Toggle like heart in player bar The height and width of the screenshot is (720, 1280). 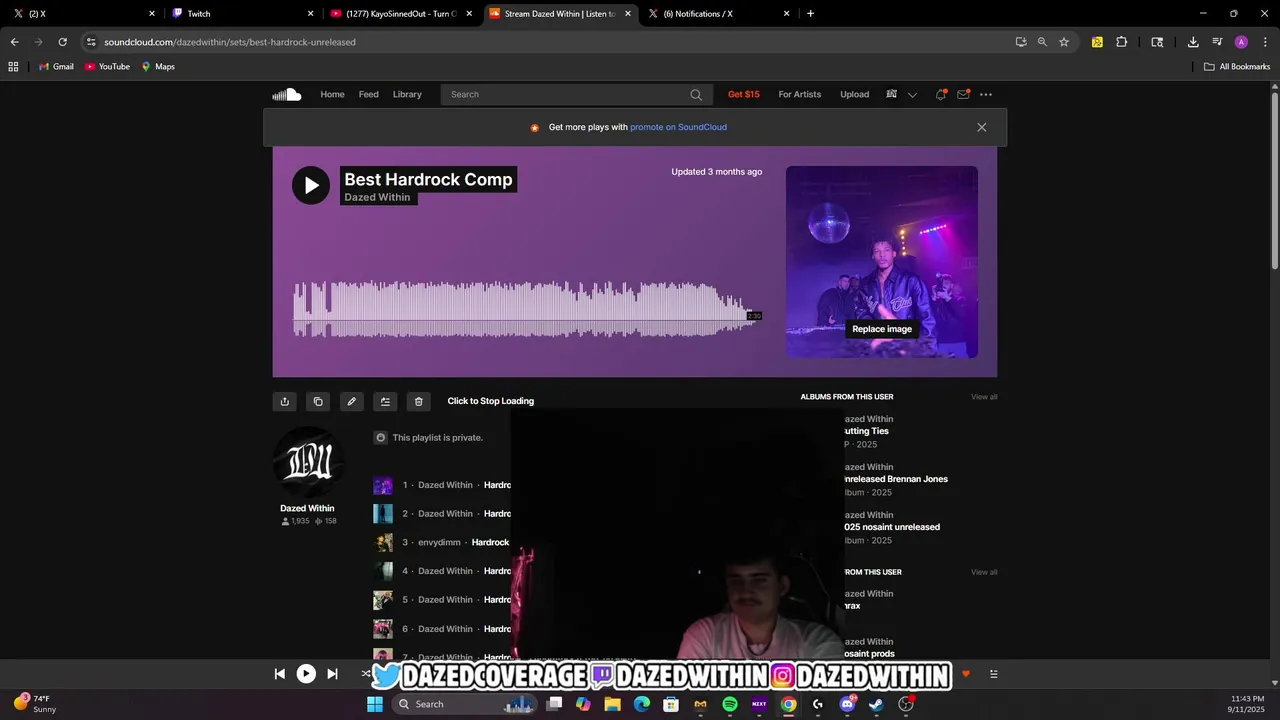(966, 674)
